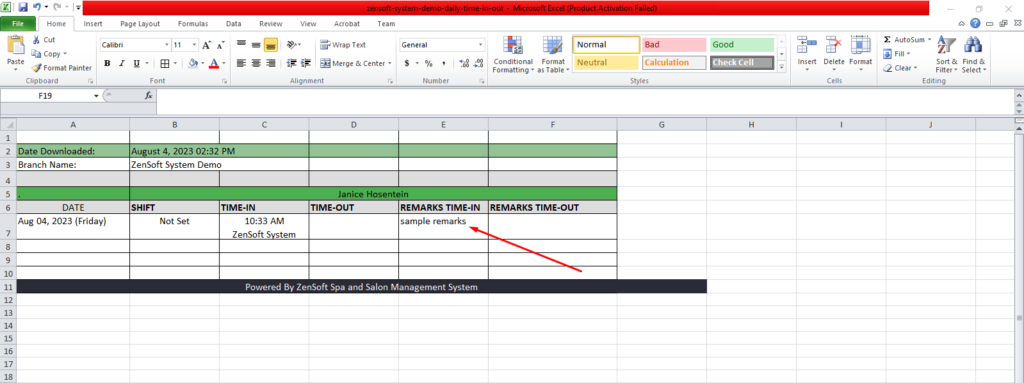Toggle Bottom Align highlighted button

click(x=270, y=45)
